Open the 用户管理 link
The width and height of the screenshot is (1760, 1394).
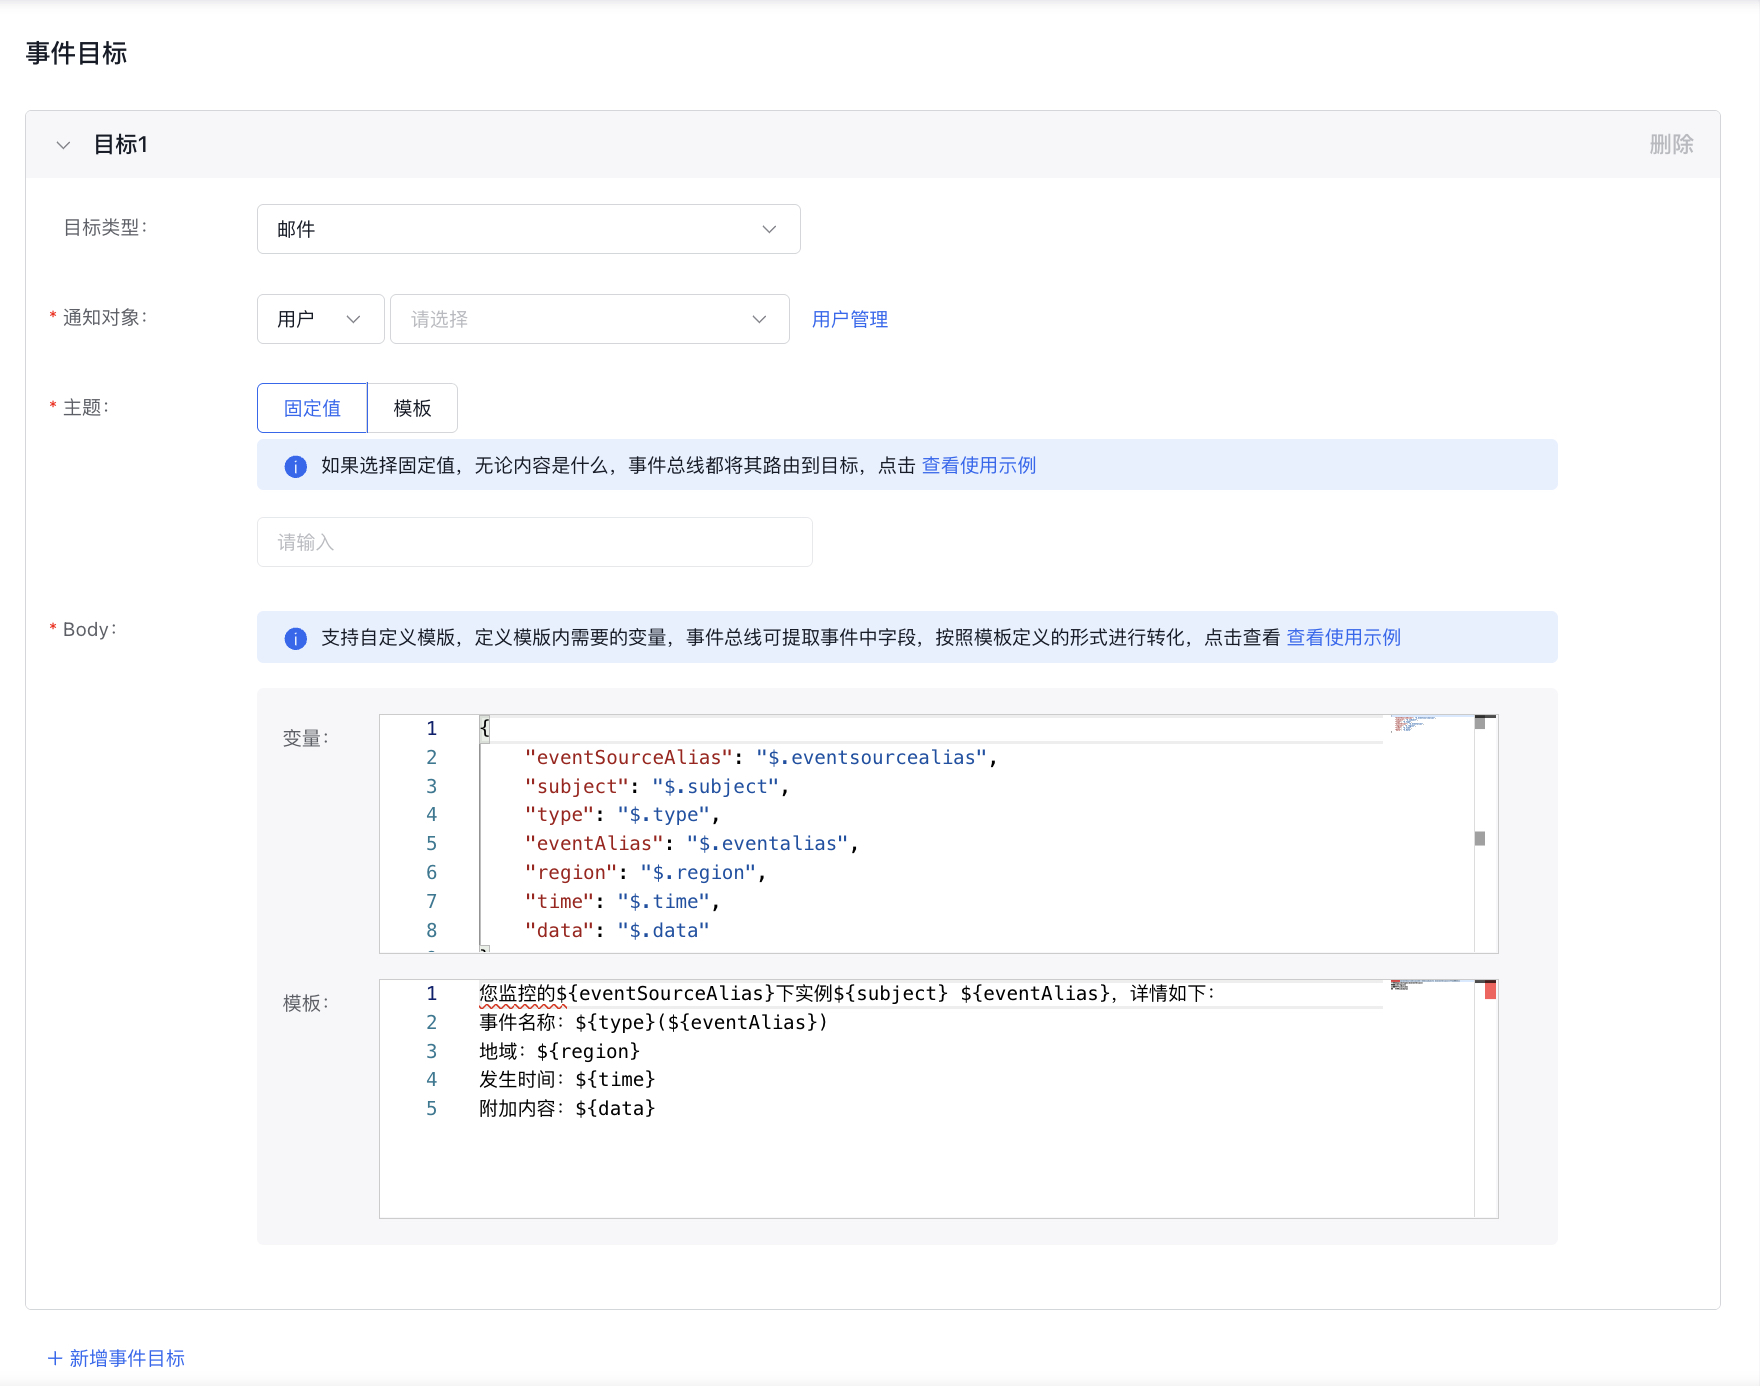(849, 319)
